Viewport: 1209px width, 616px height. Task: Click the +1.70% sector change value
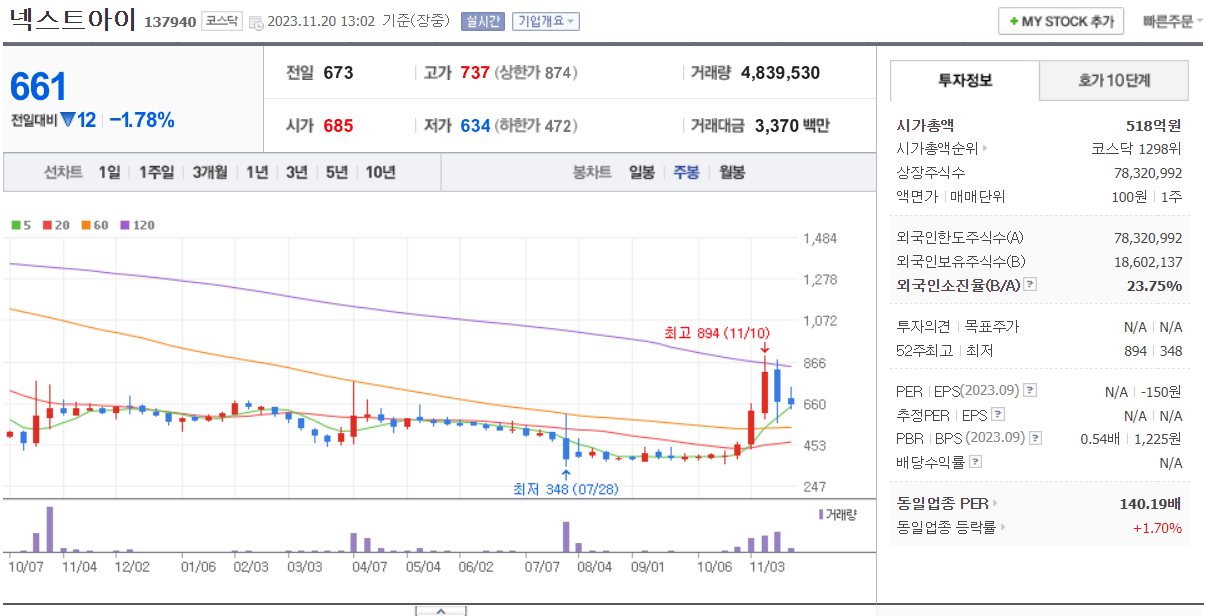1157,527
